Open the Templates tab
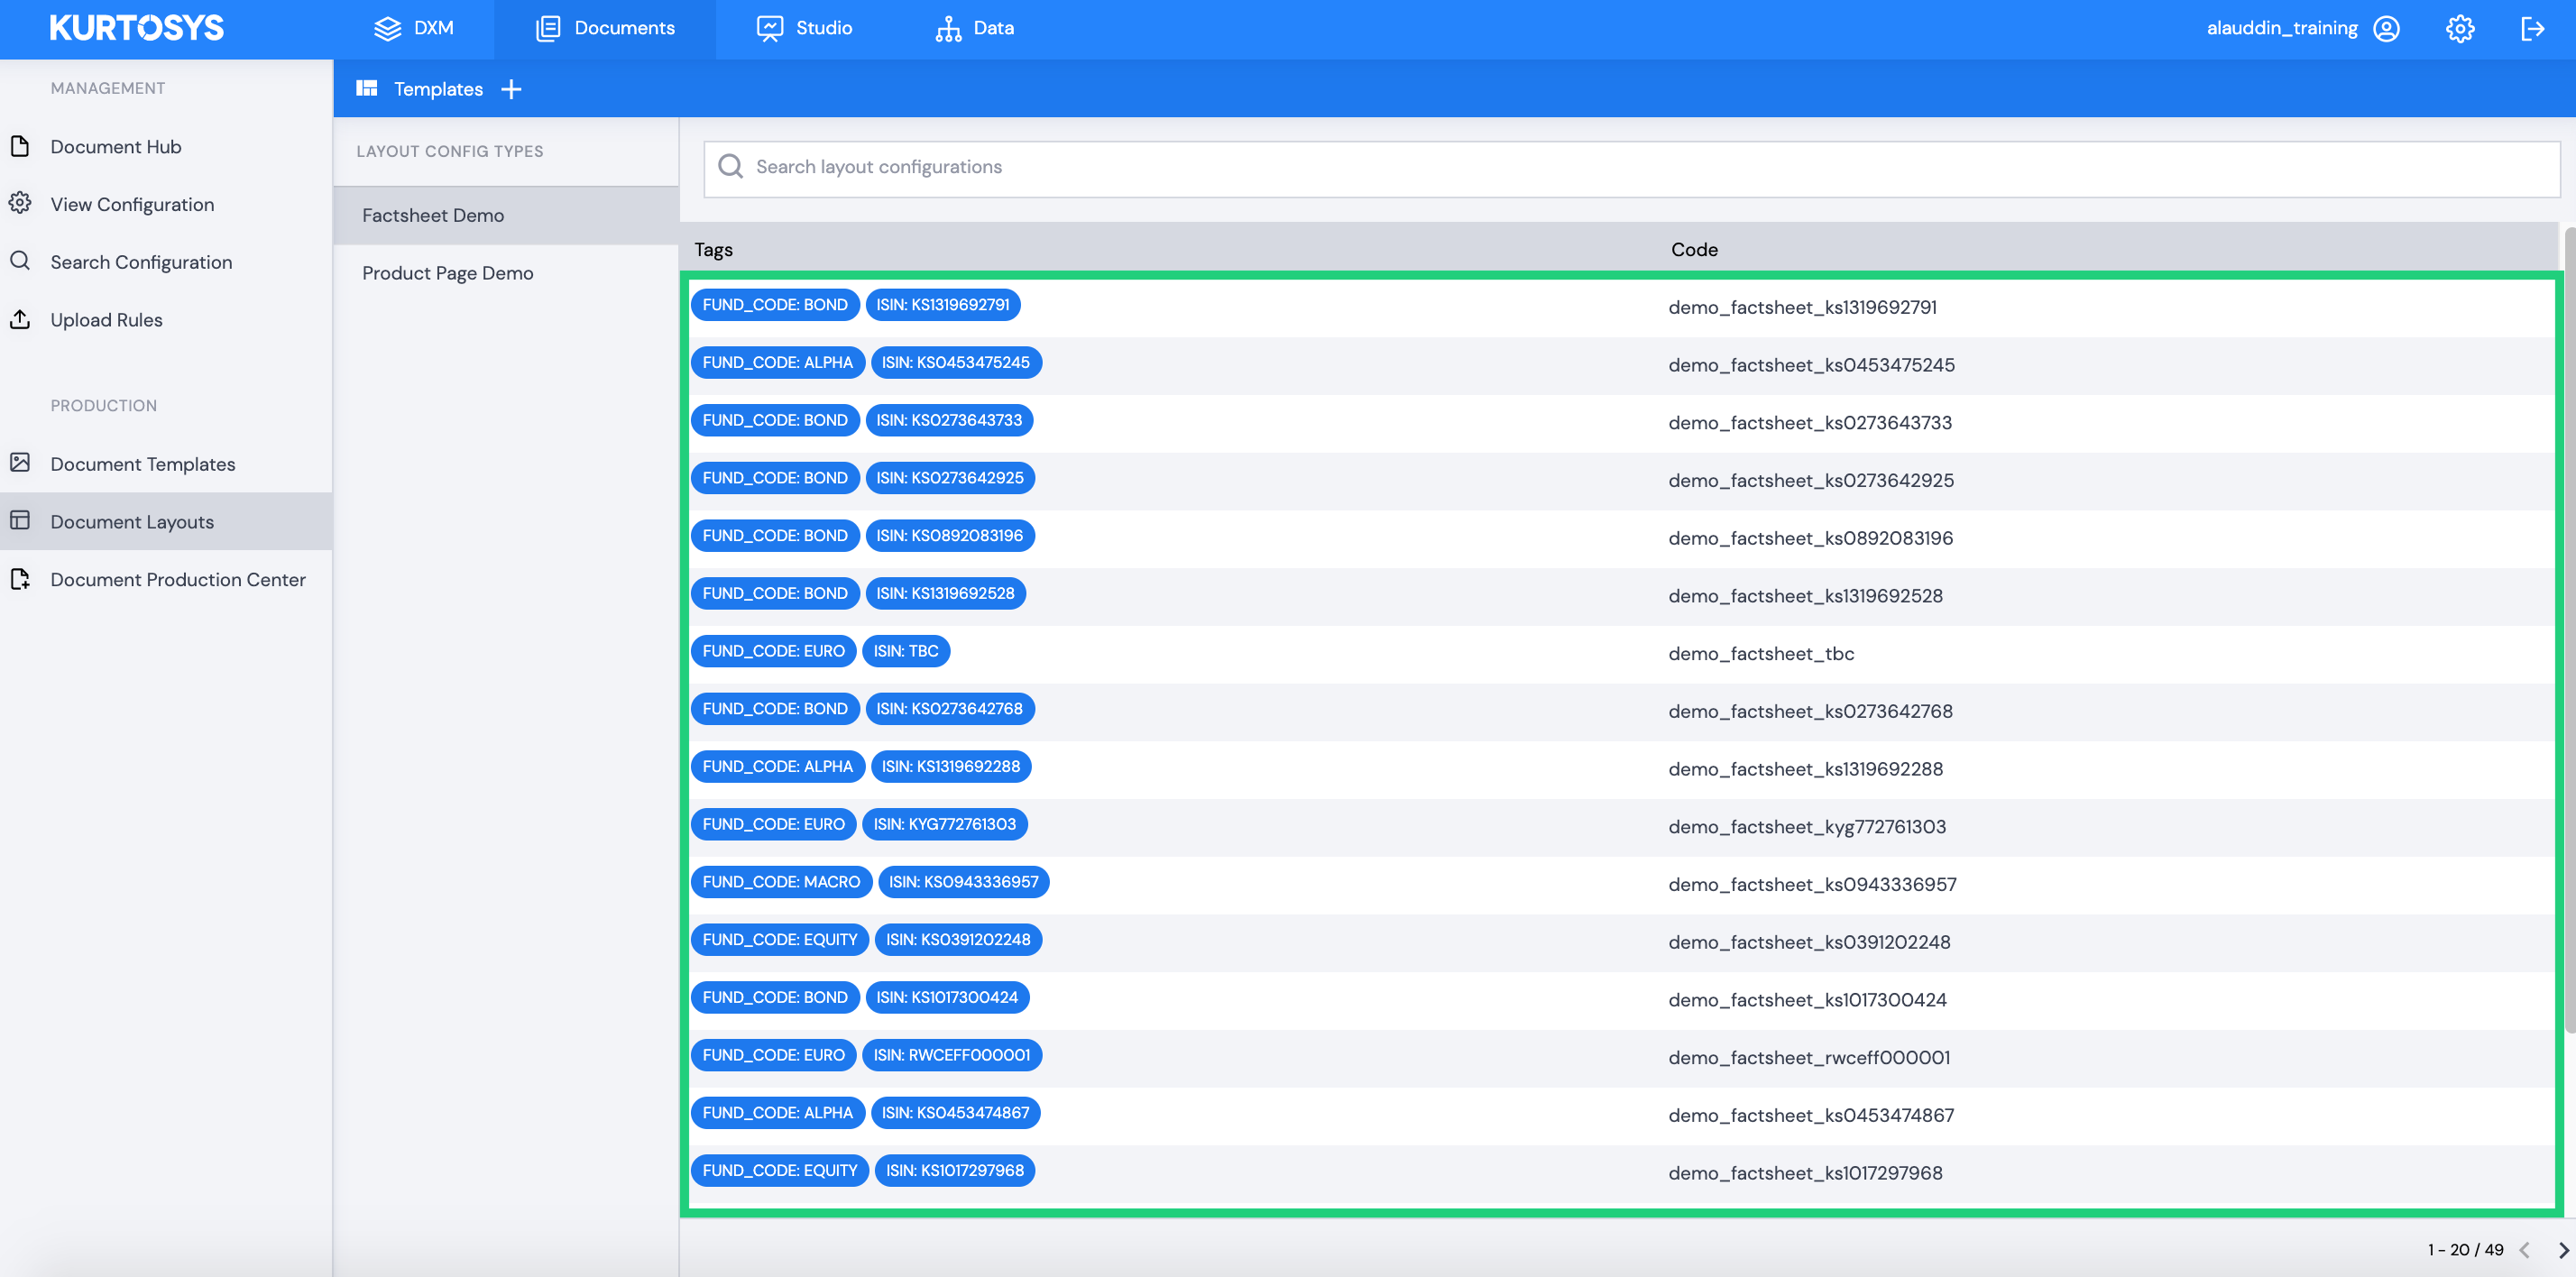Image resolution: width=2576 pixels, height=1277 pixels. [x=438, y=89]
